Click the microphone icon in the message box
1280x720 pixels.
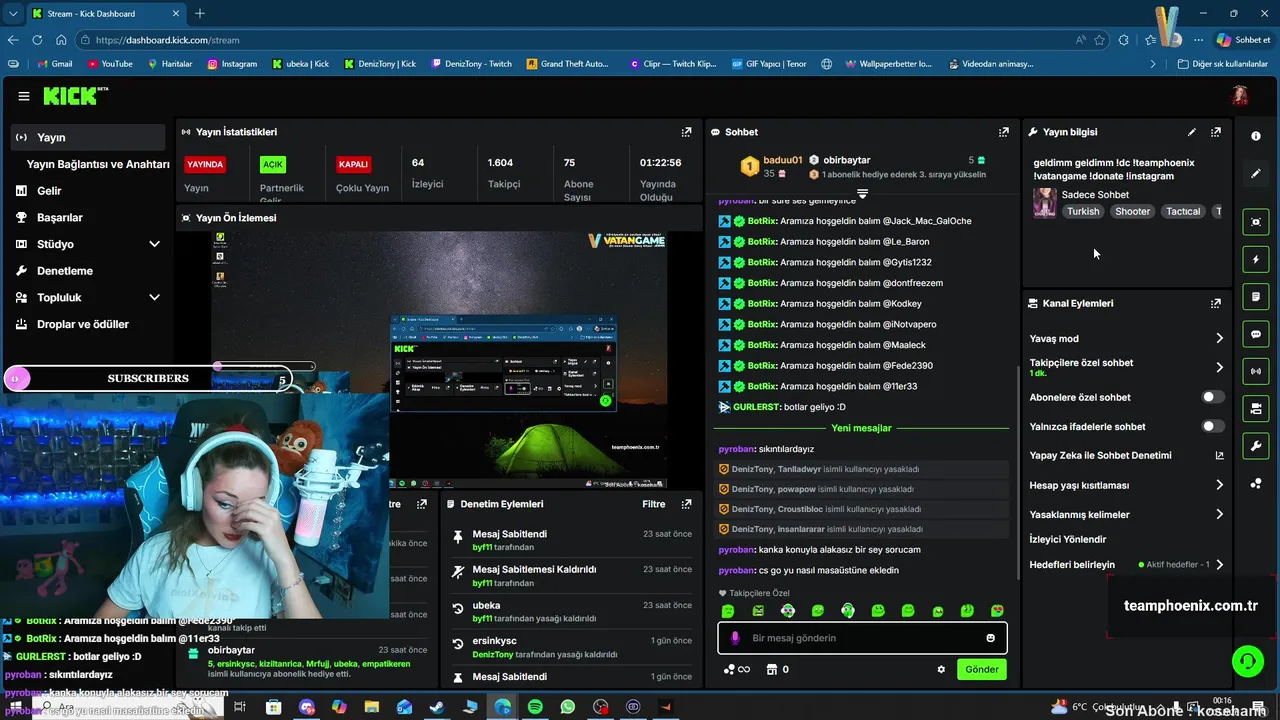(x=735, y=638)
